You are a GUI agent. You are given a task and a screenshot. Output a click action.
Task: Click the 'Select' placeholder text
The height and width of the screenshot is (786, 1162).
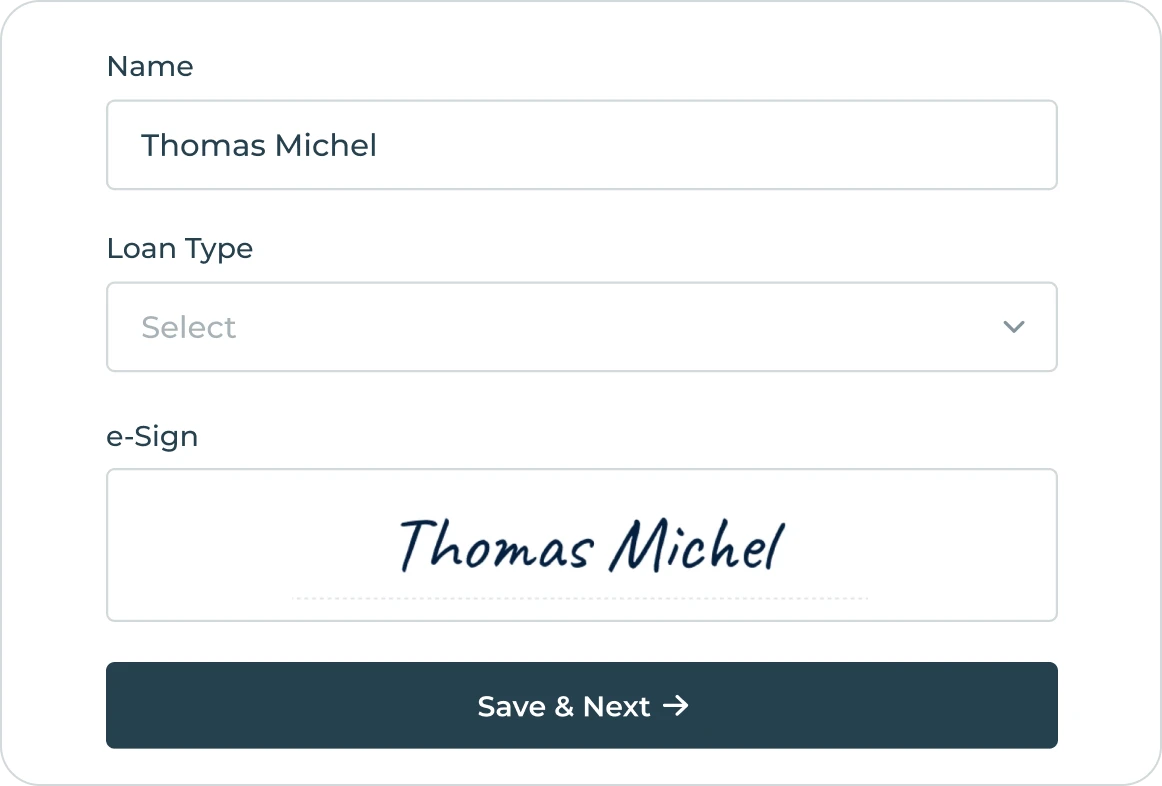[x=189, y=327]
